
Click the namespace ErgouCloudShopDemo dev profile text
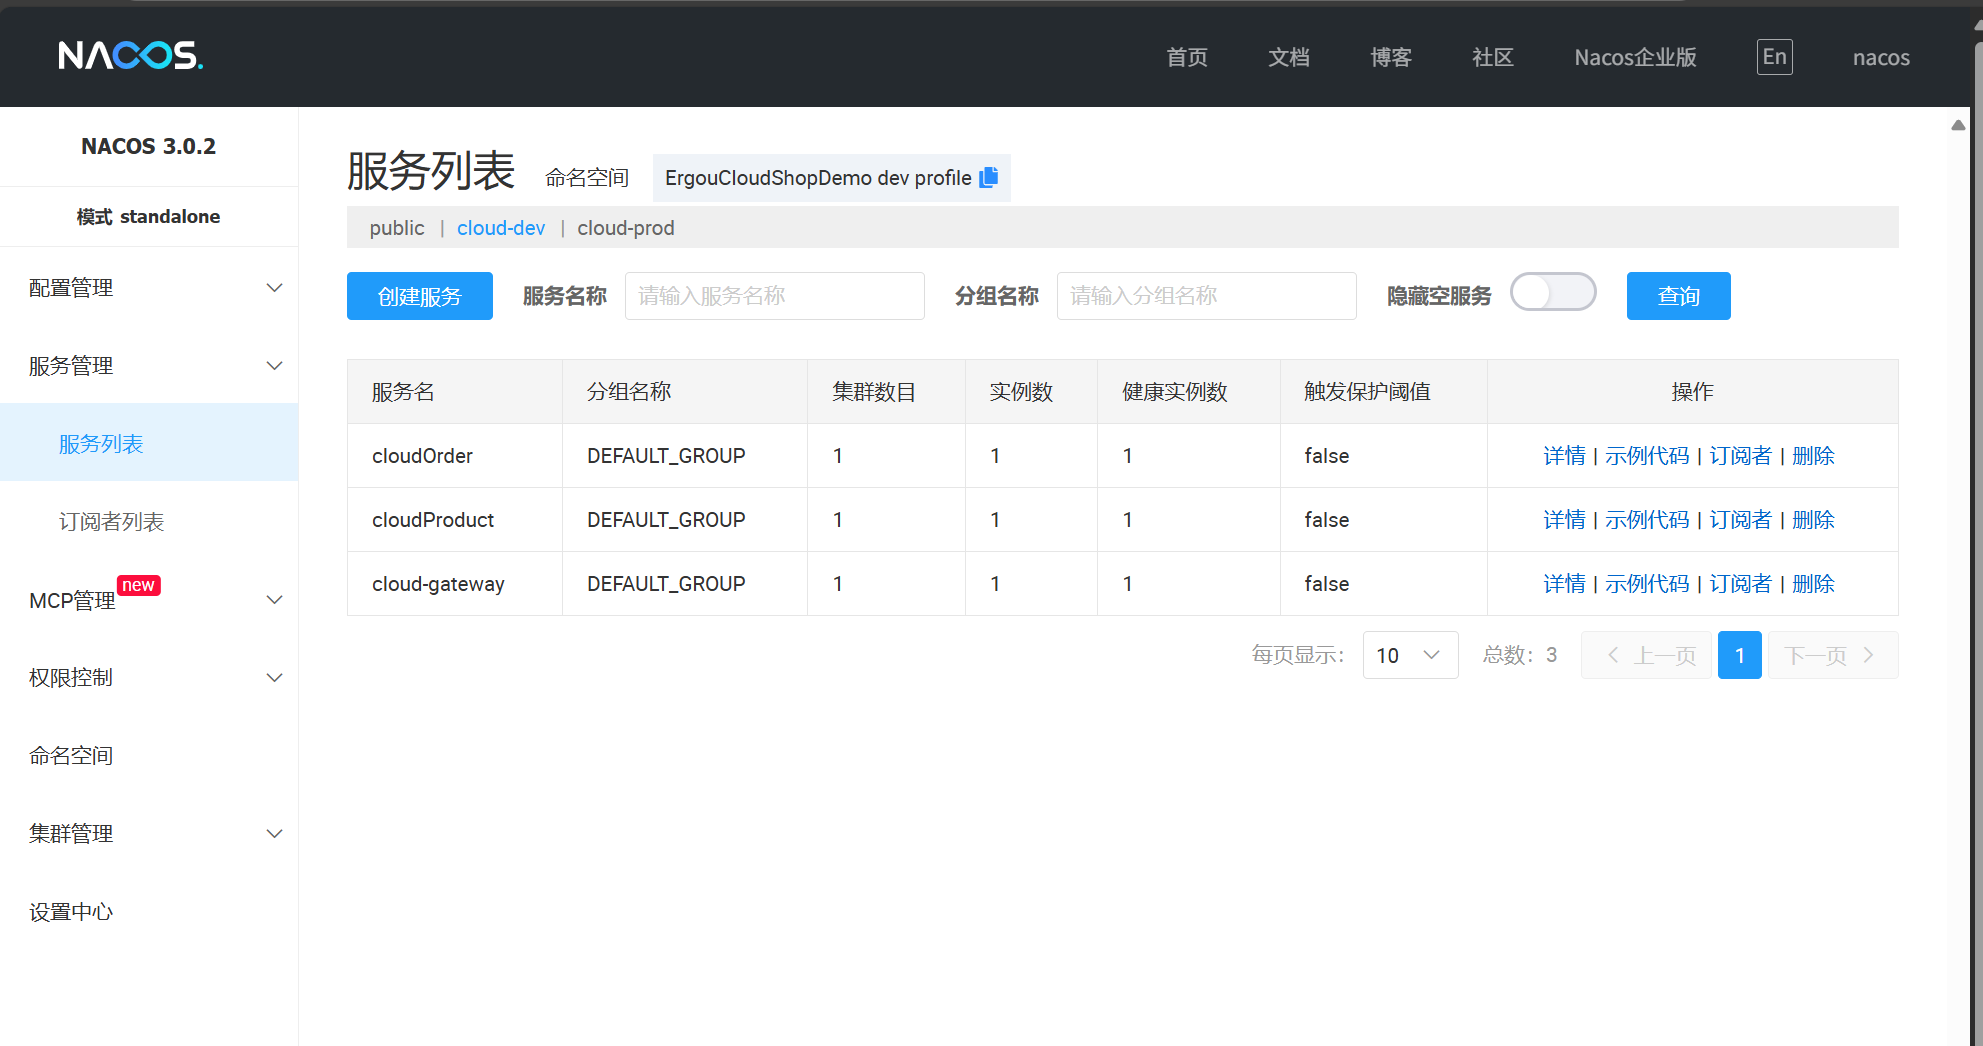[818, 178]
